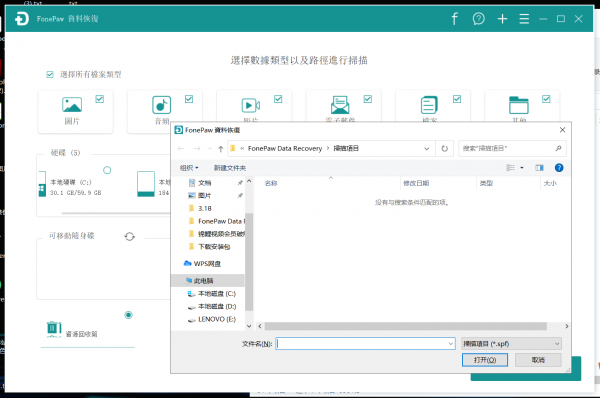The image size is (600, 398).
Task: Select the video file type card icon
Action: point(251,105)
